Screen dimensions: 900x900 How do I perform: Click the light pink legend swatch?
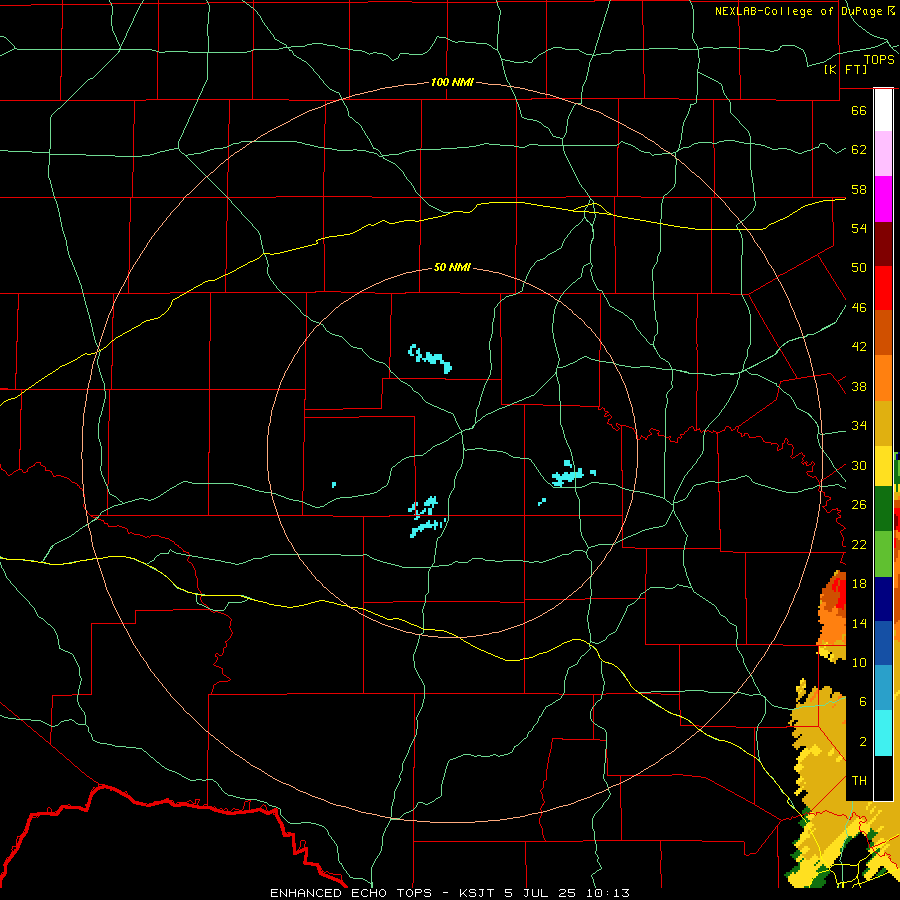click(883, 153)
